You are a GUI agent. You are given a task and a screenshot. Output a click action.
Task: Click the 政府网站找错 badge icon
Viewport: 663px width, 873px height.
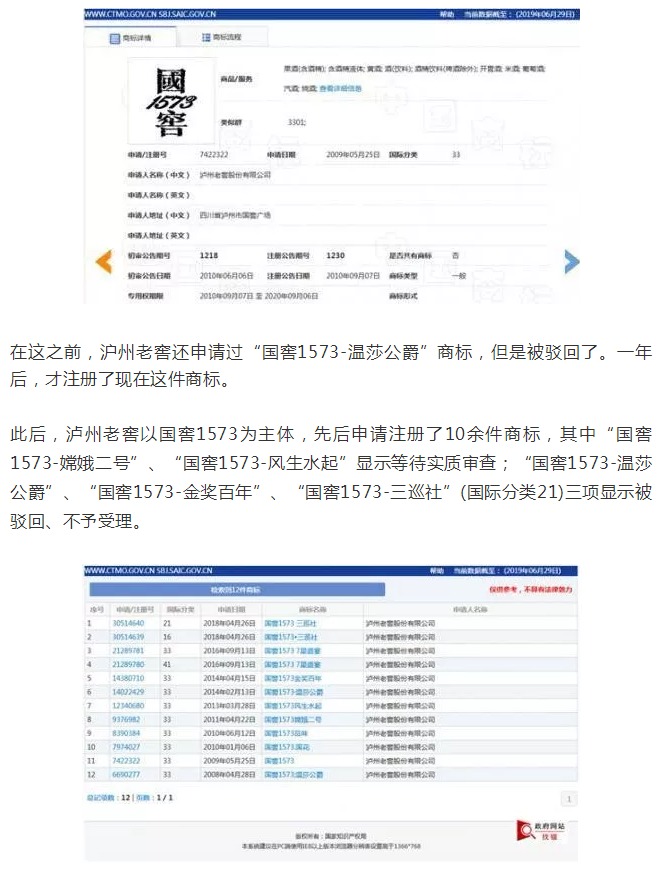click(x=537, y=829)
